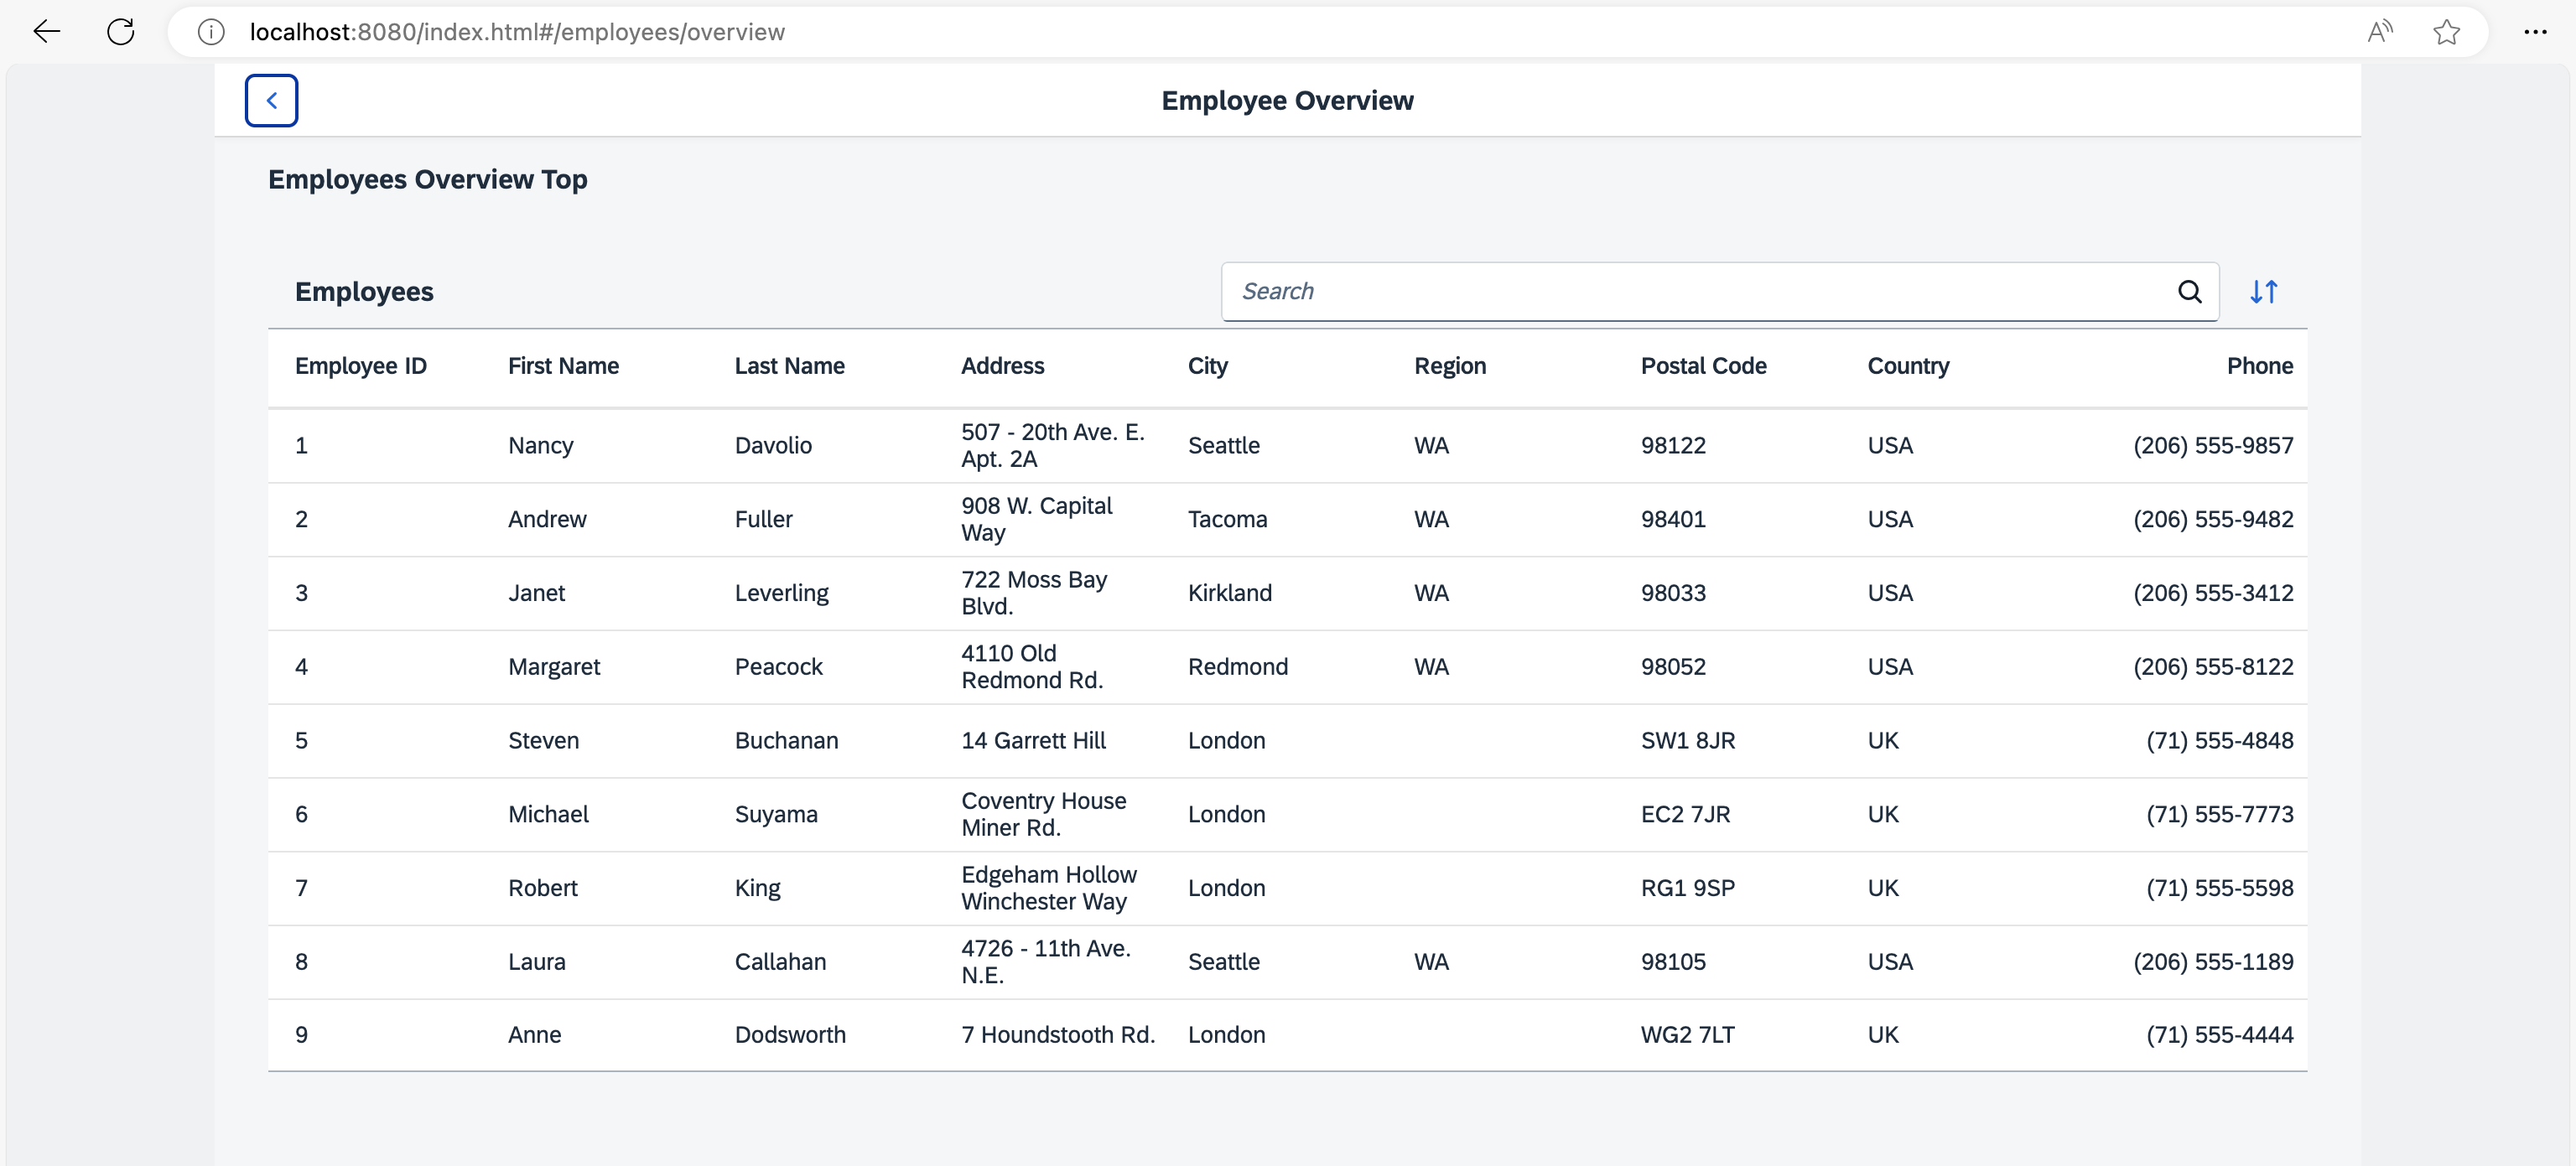The image size is (2576, 1166).
Task: Click postal code SW1 8JR
Action: point(1687,741)
